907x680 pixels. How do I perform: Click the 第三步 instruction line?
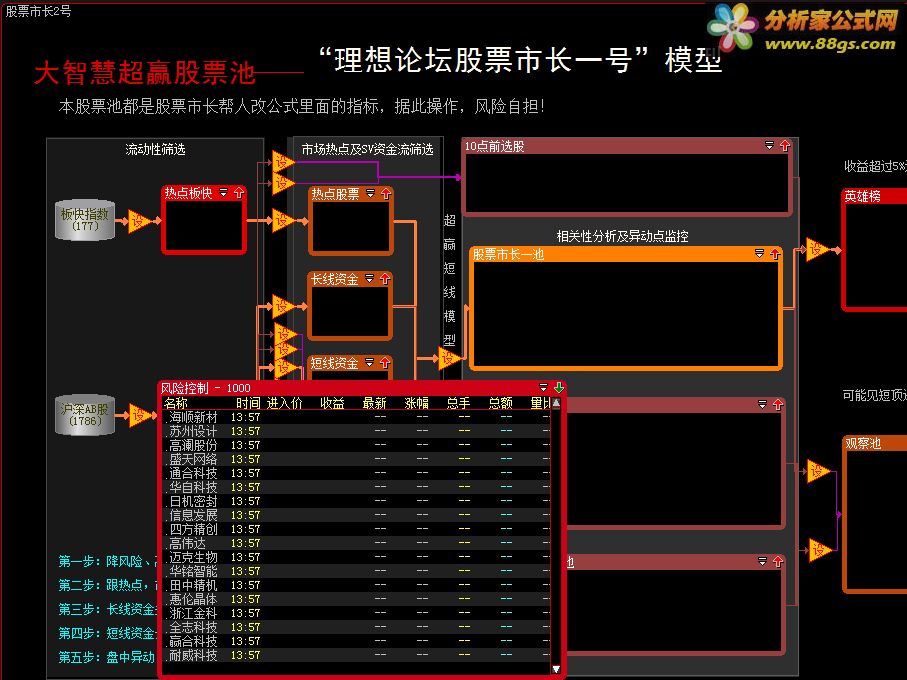click(107, 609)
